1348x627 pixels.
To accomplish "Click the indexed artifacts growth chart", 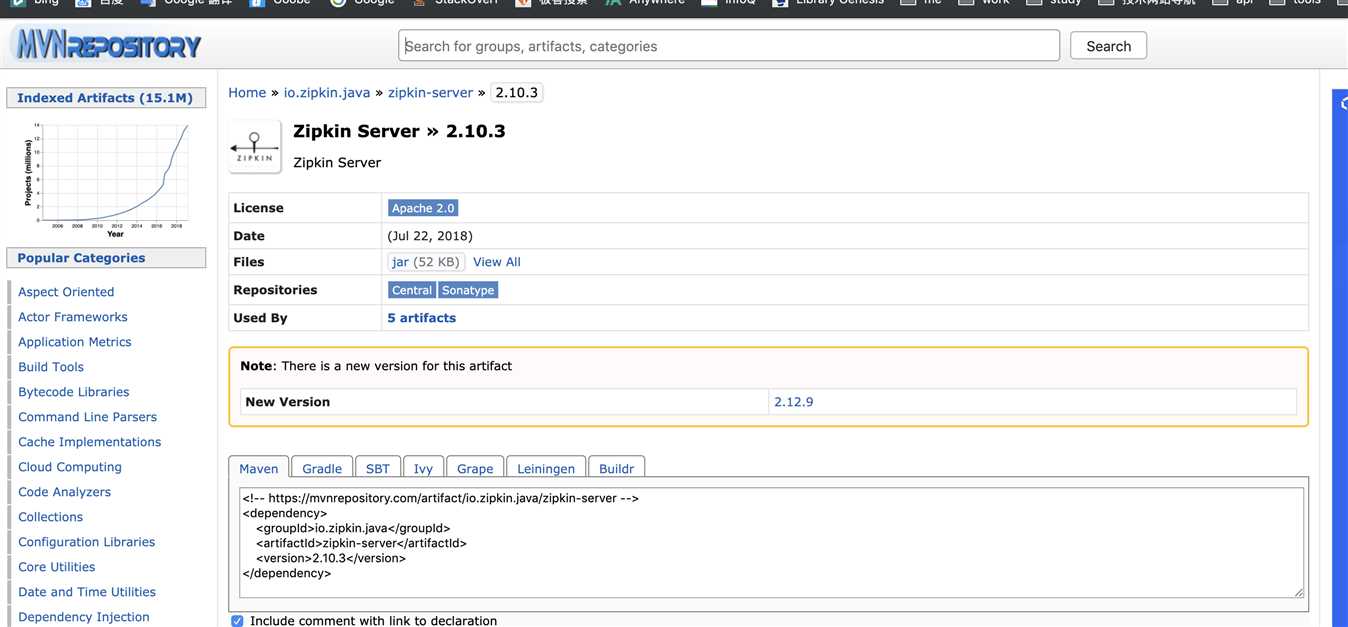I will point(106,178).
